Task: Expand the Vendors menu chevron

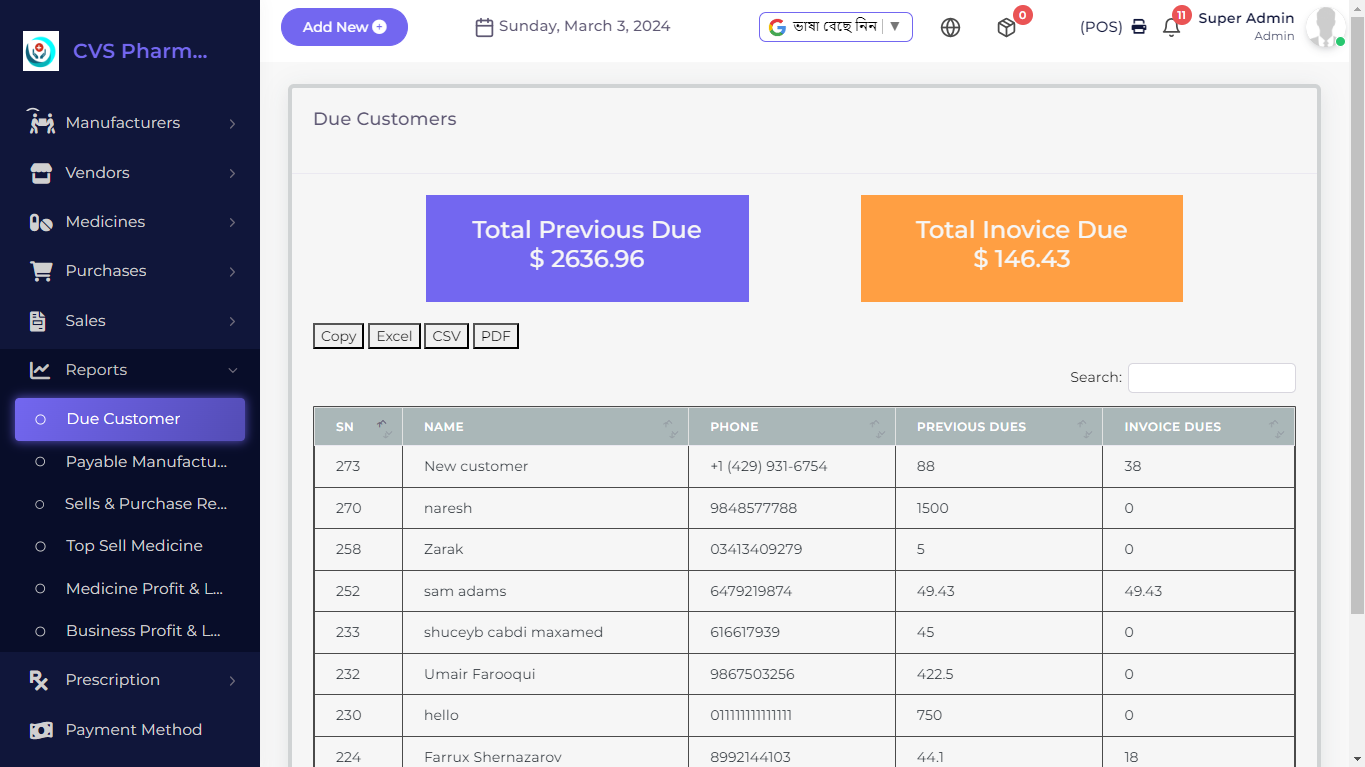Action: 232,172
